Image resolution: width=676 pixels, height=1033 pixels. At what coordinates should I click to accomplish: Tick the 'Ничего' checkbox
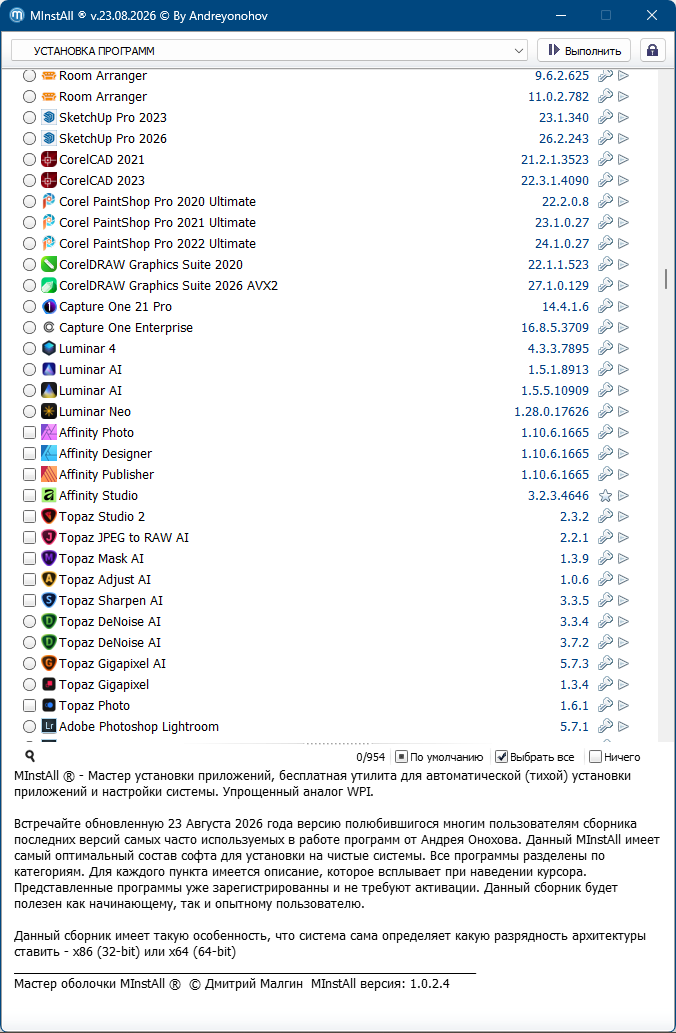point(595,757)
